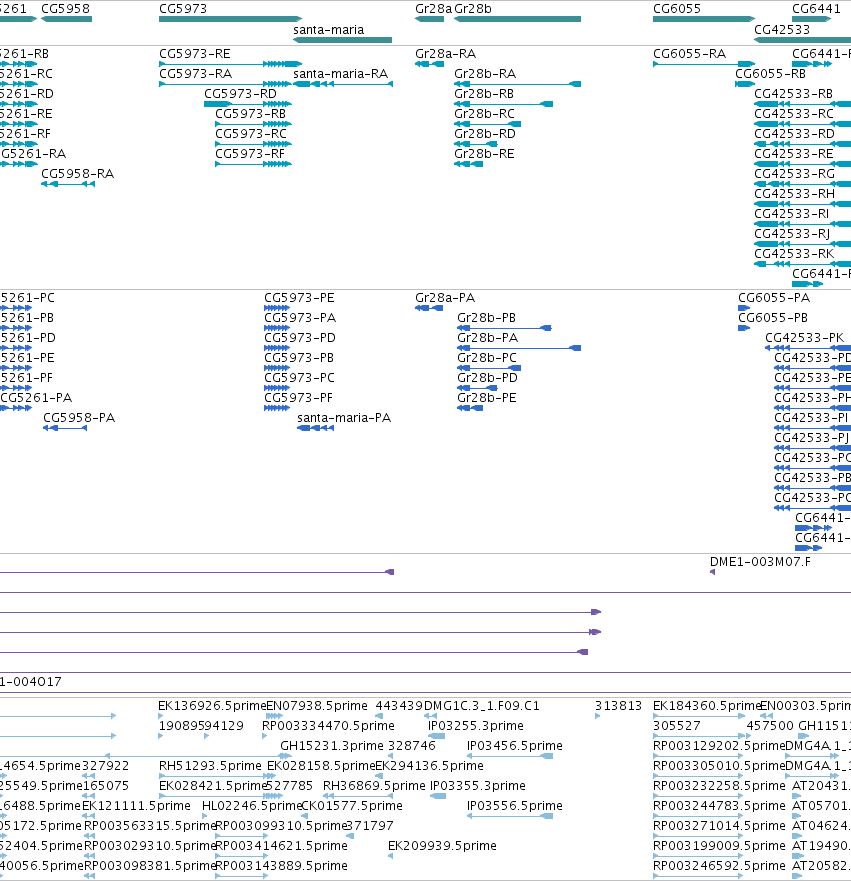Viewport: 851px width, 881px height.
Task: Select EST RP003334470.5prime
Action: [329, 725]
